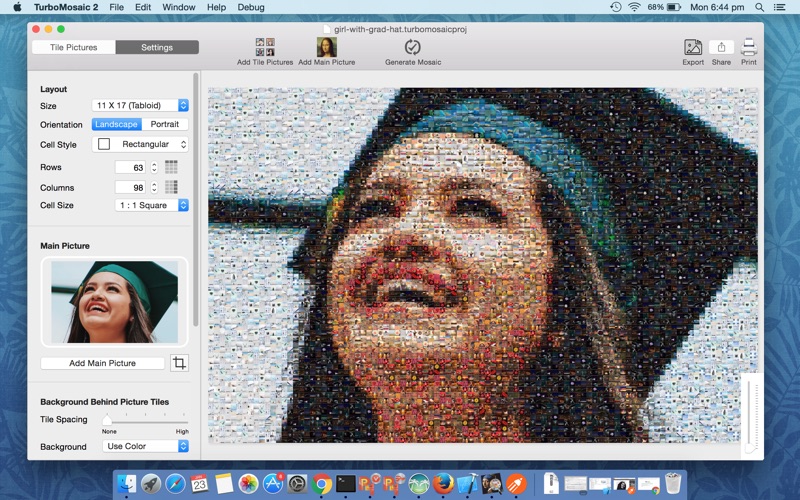Open the Debug menu
The width and height of the screenshot is (800, 500).
[x=251, y=7]
